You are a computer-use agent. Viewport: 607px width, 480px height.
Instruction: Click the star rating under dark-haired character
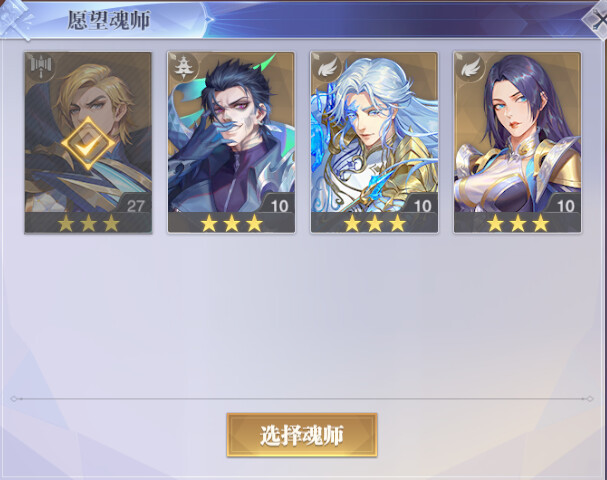[231, 223]
